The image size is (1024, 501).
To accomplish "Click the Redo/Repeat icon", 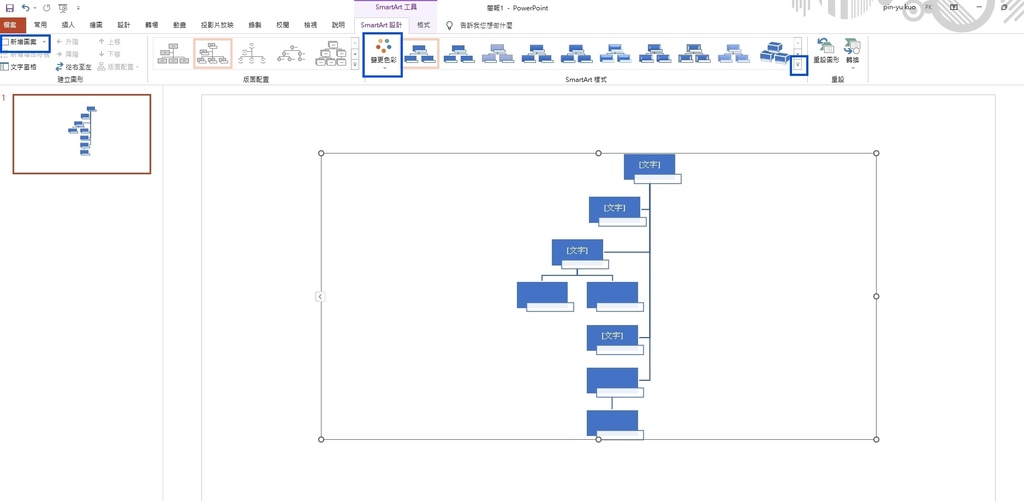I will tap(46, 8).
